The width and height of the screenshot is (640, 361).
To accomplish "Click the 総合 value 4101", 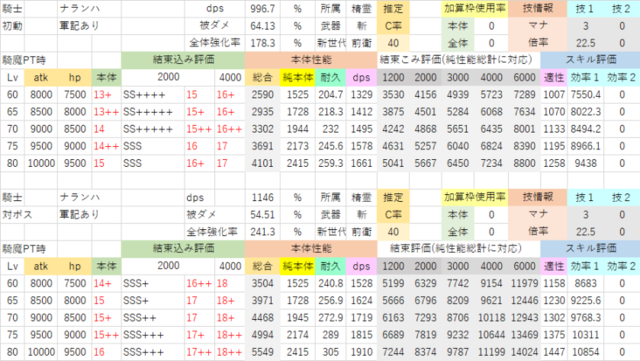I will (262, 163).
